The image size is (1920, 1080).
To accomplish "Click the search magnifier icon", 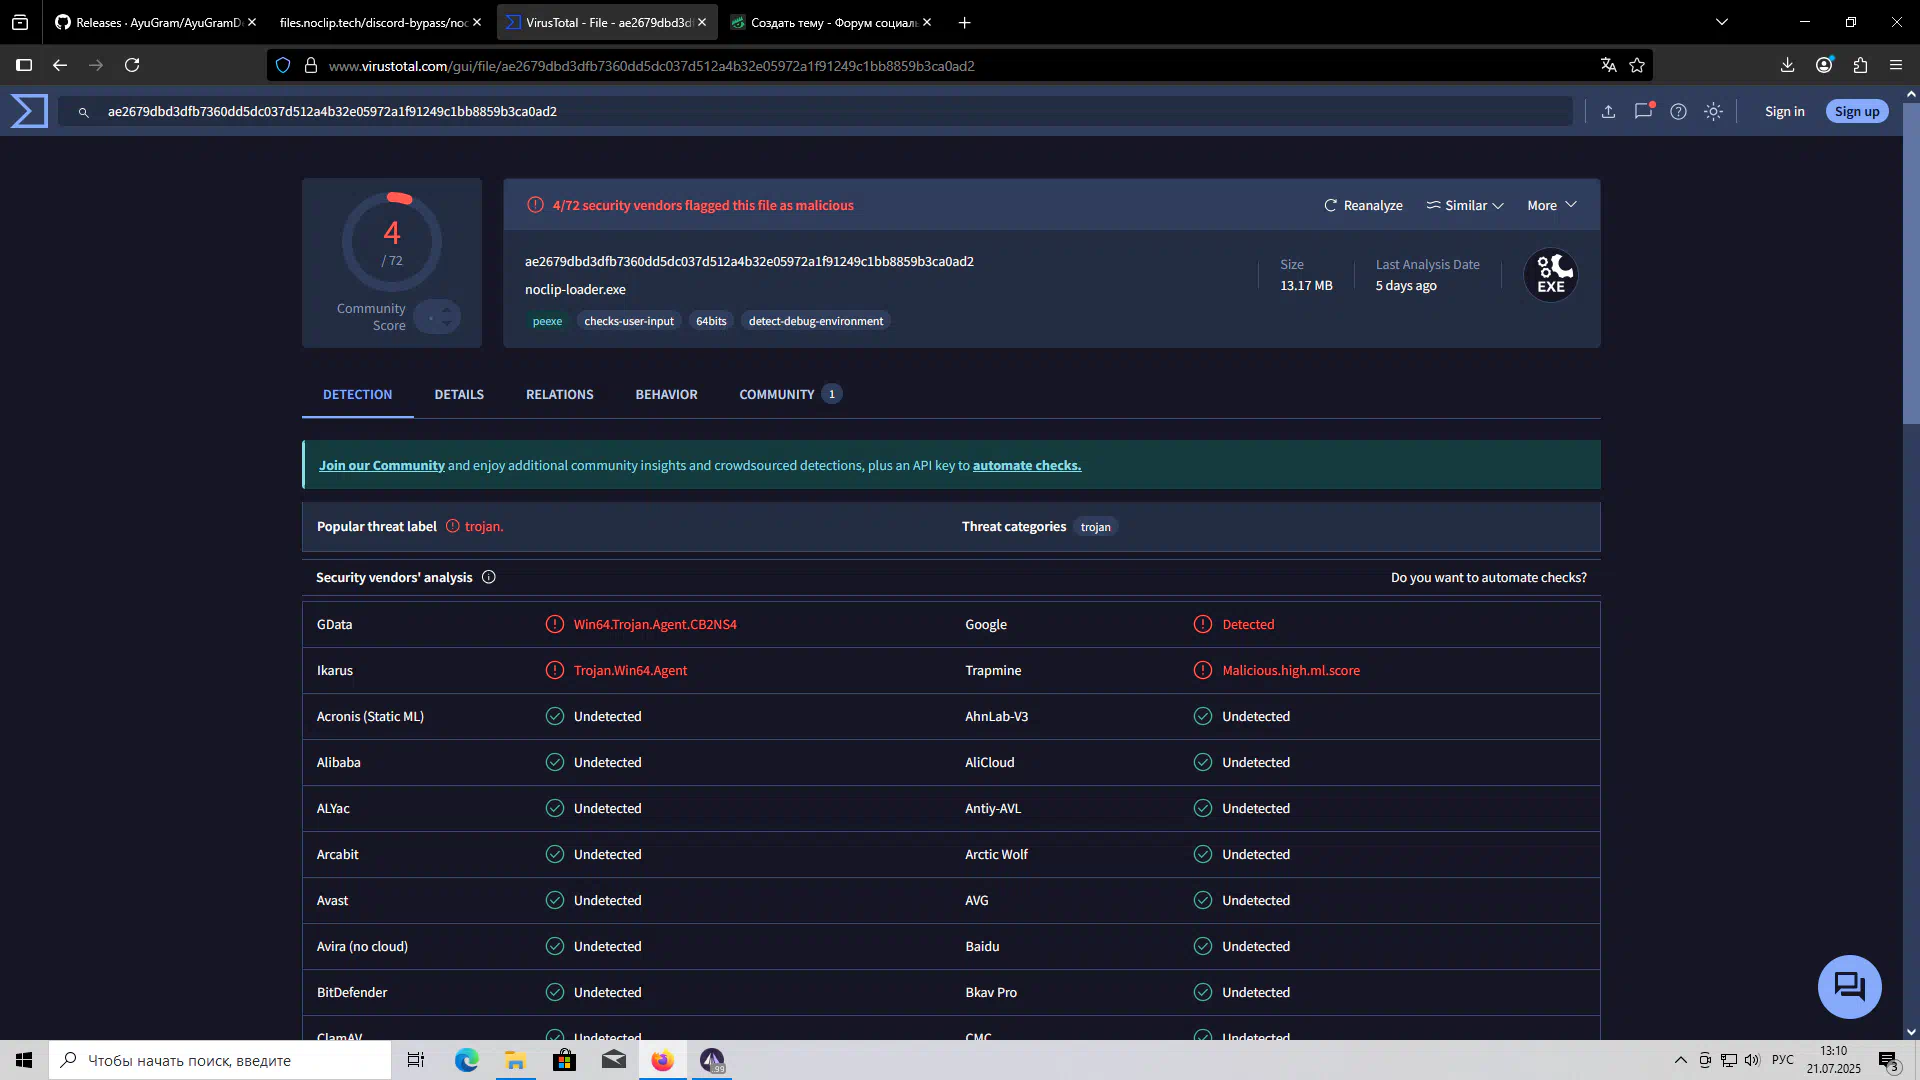I will pos(84,112).
